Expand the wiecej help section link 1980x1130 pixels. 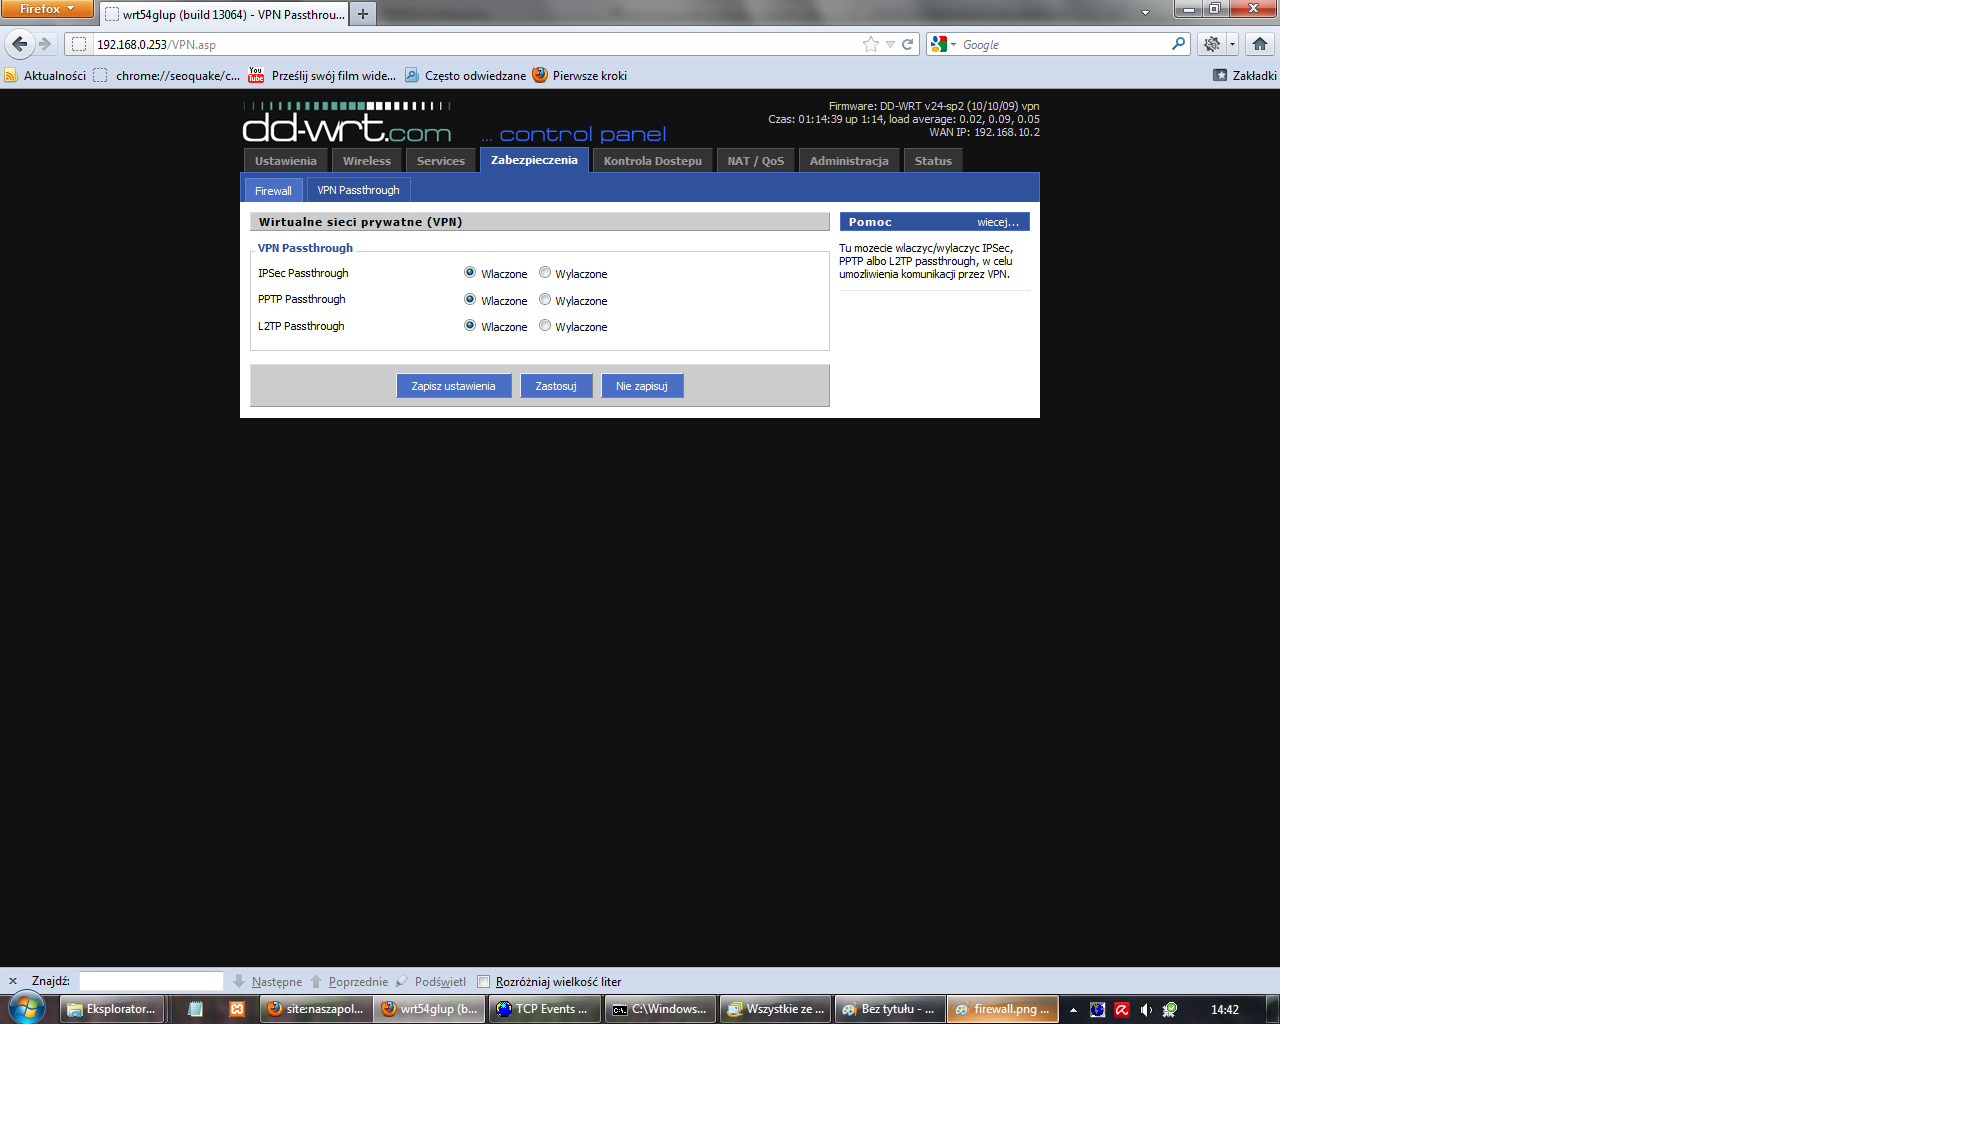(1000, 220)
